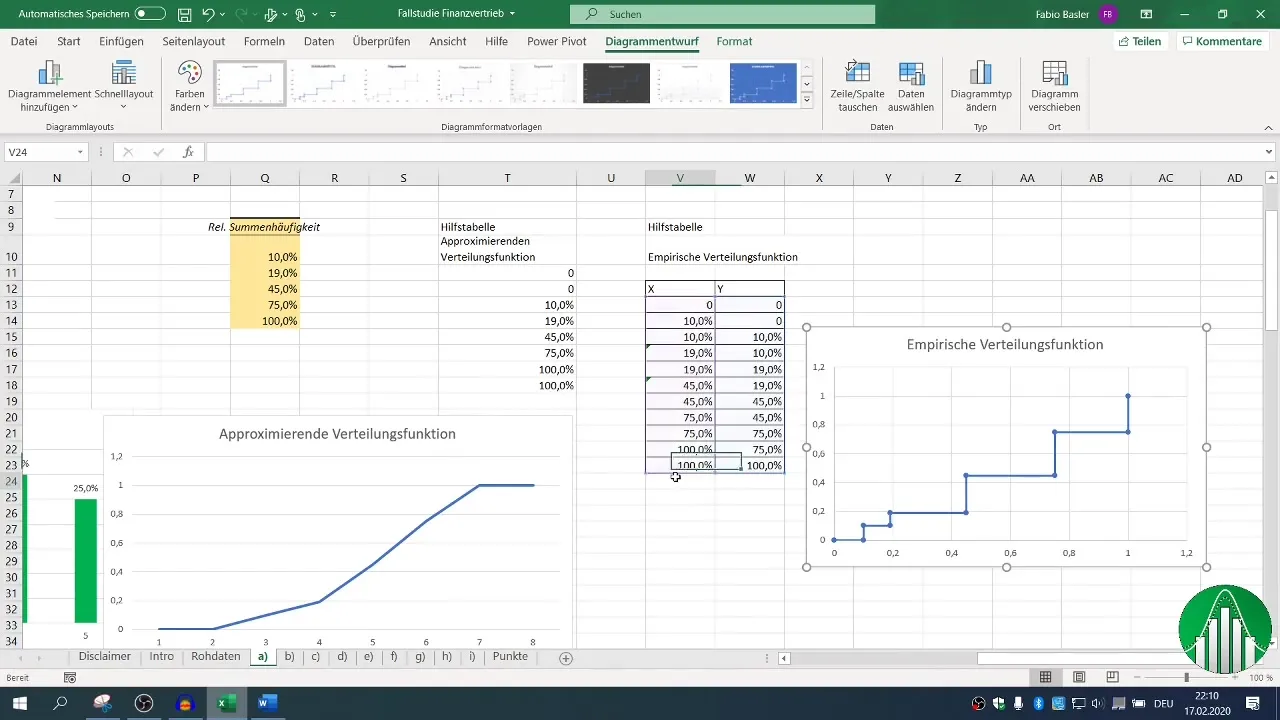Click the Windows Start button
This screenshot has width=1280, height=720.
pyautogui.click(x=19, y=703)
